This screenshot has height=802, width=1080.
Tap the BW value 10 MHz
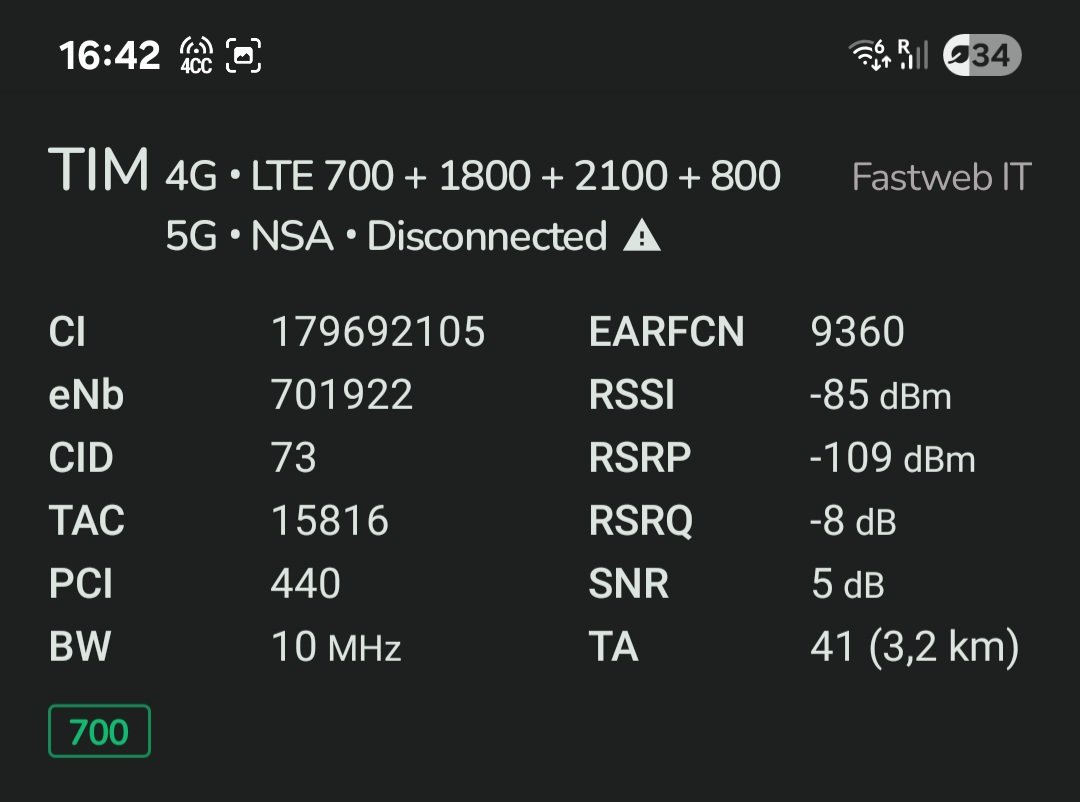click(x=336, y=647)
